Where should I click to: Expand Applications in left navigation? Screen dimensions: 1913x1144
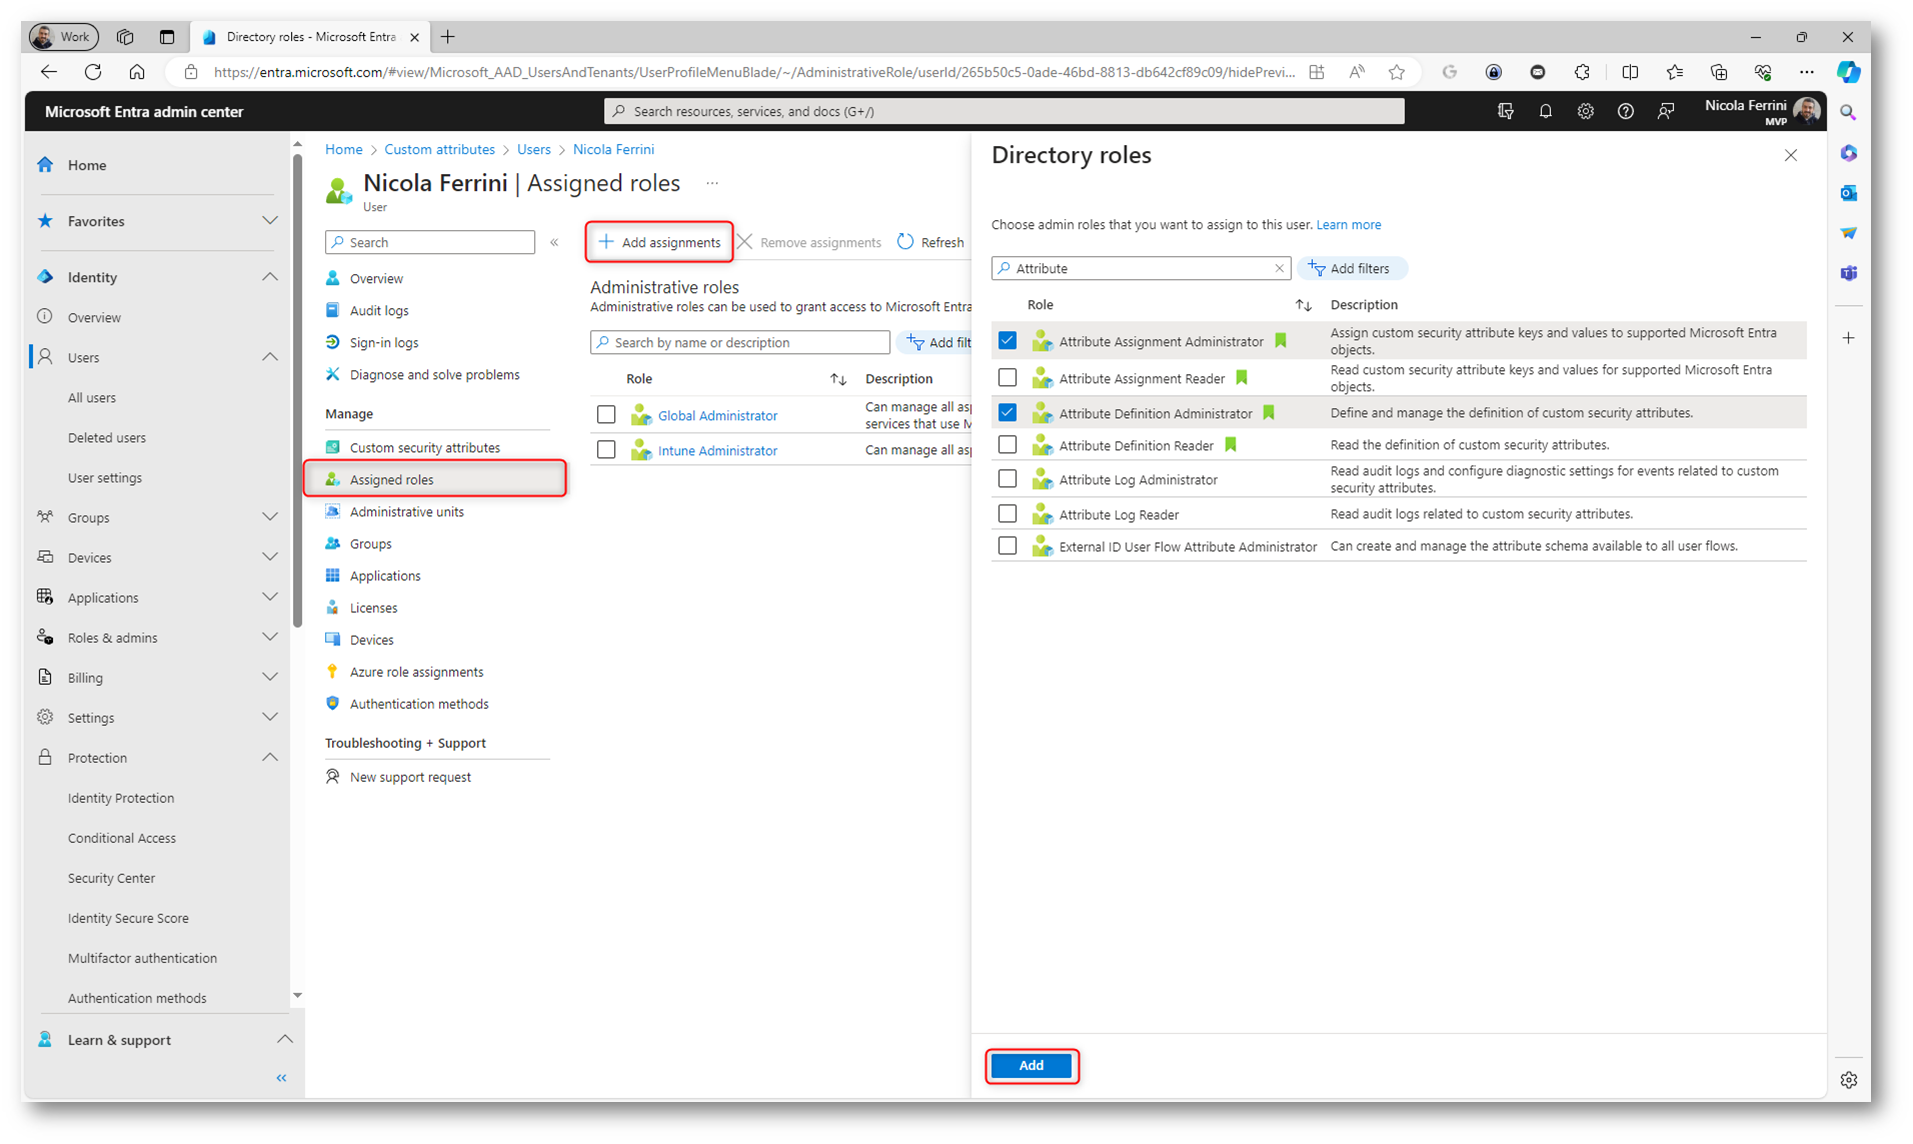(x=269, y=597)
